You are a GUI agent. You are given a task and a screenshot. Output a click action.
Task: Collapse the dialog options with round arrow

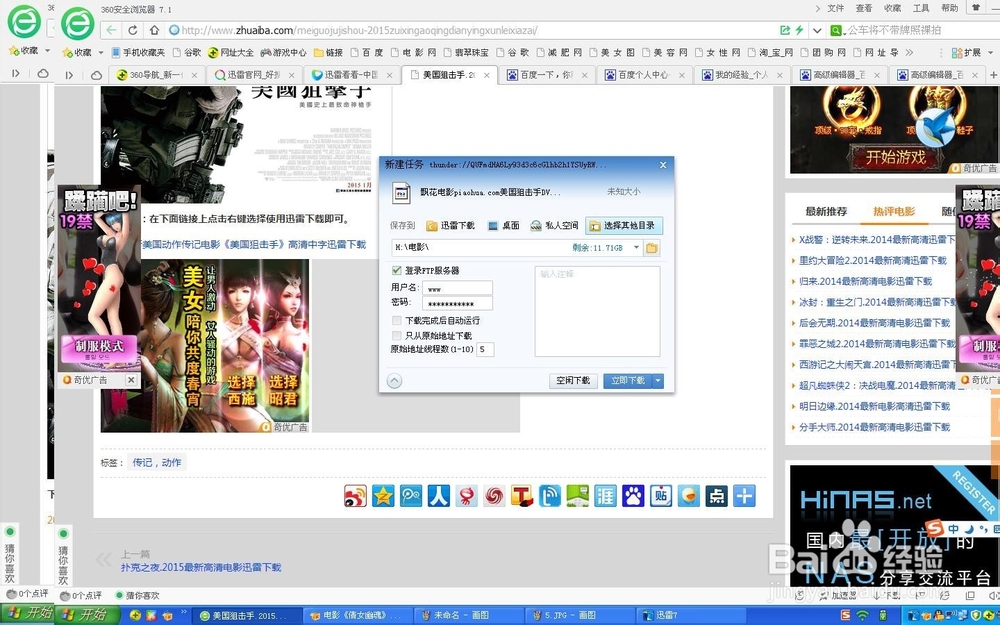(x=394, y=381)
